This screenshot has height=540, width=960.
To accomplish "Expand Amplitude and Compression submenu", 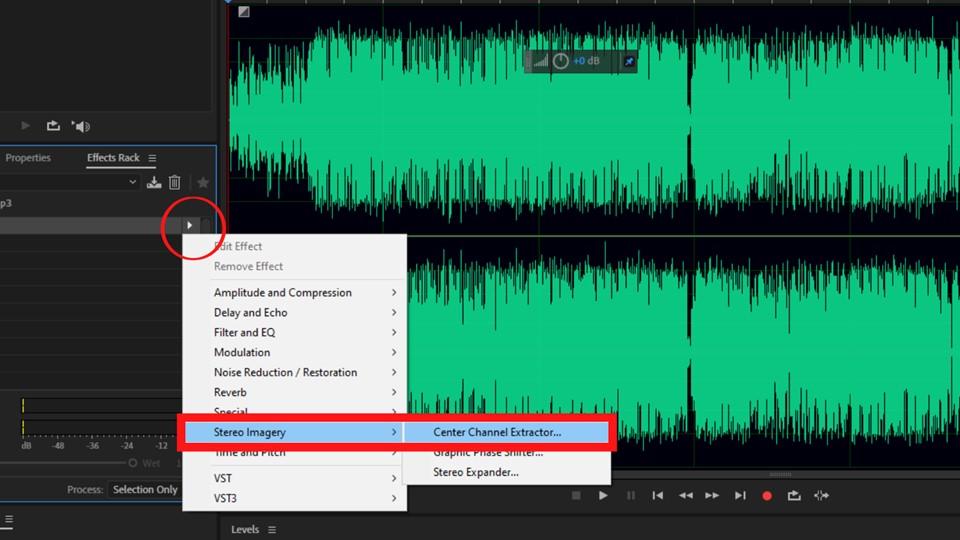I will (x=294, y=293).
